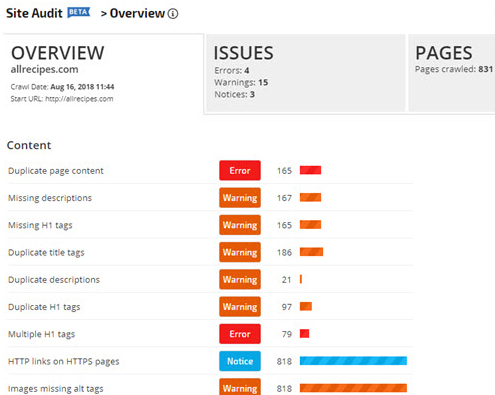Click the Error badge for Duplicate page content

coord(240,171)
